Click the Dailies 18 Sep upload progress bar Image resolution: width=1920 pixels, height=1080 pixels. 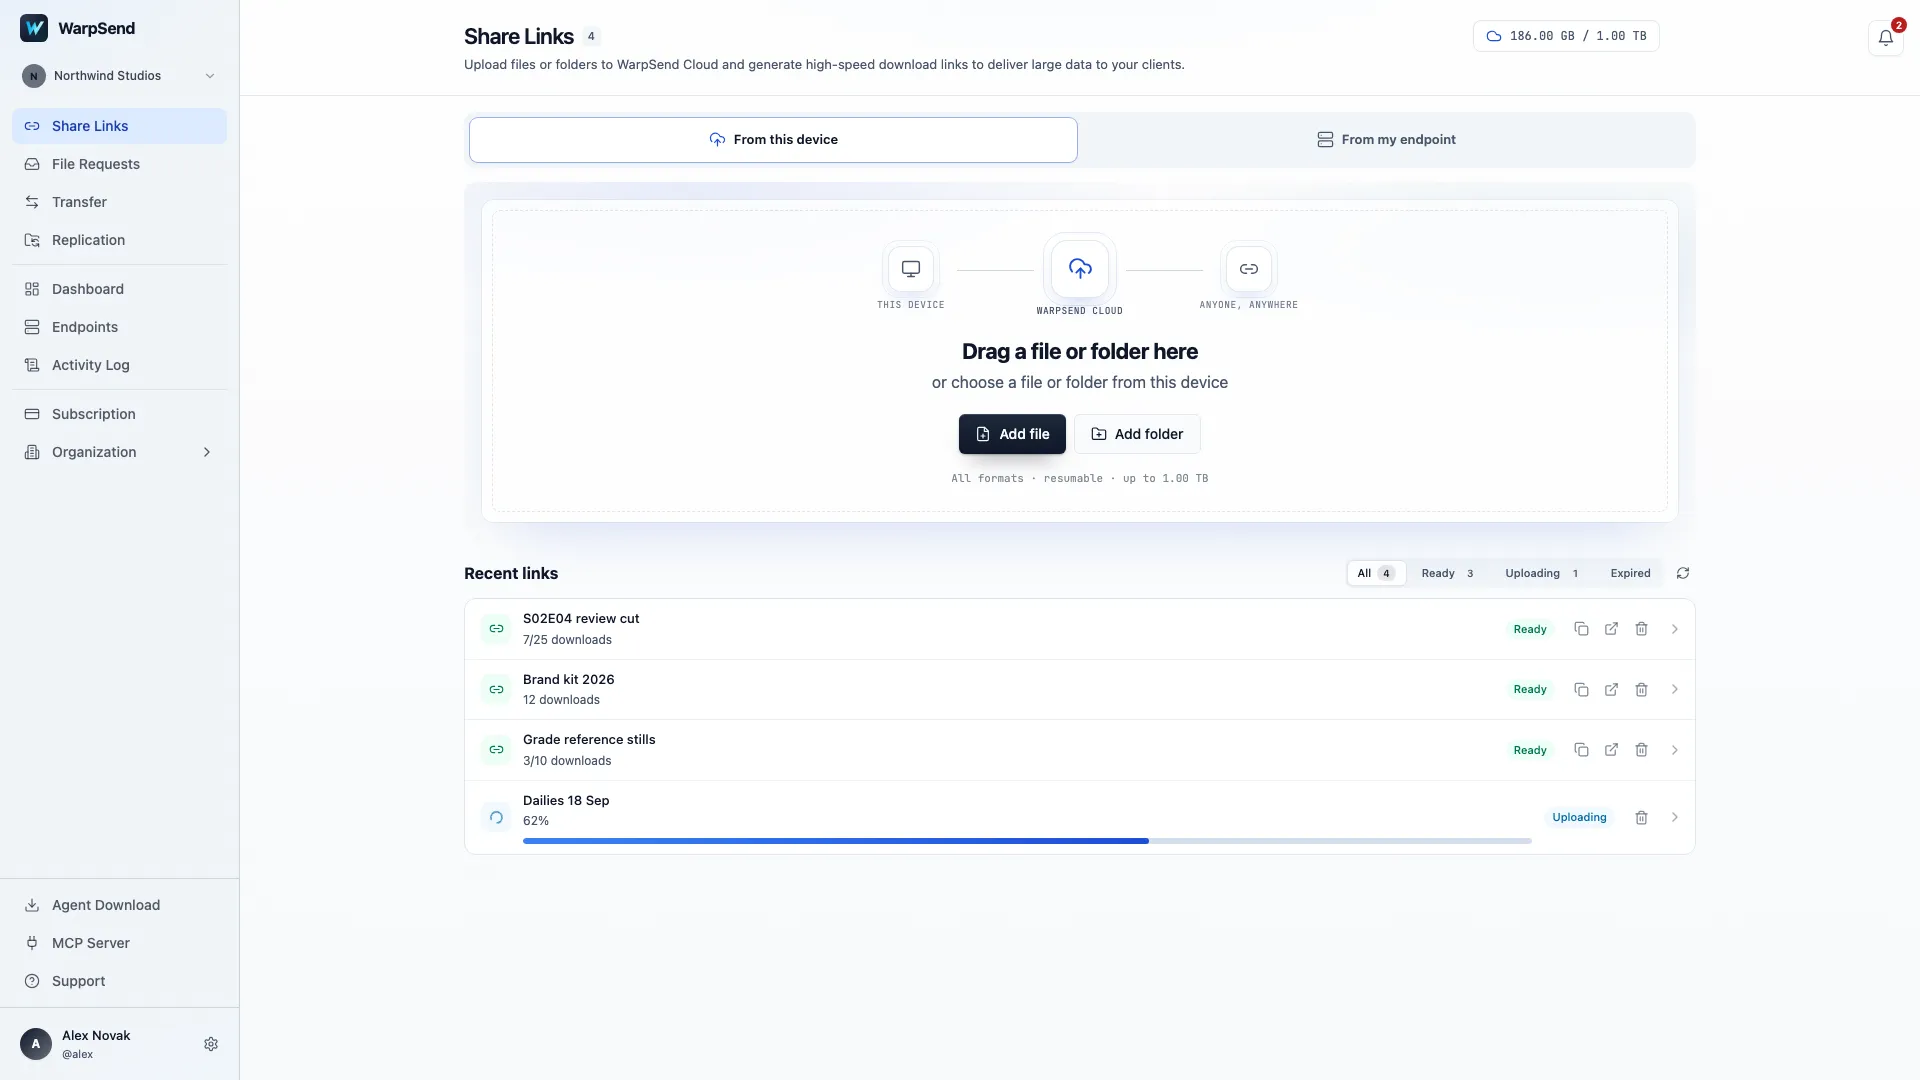pyautogui.click(x=1027, y=841)
